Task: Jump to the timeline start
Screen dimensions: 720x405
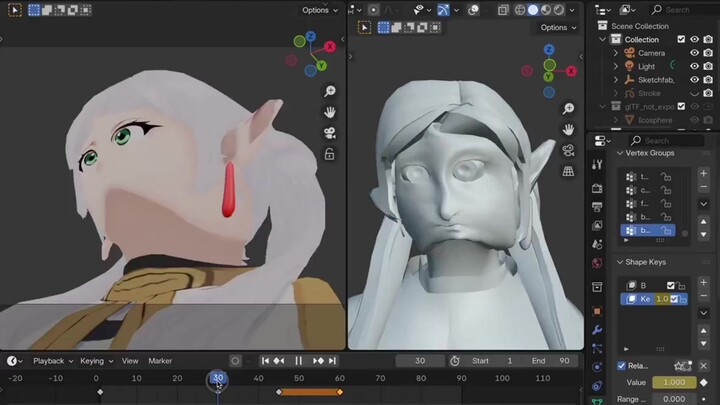Action: [x=265, y=361]
